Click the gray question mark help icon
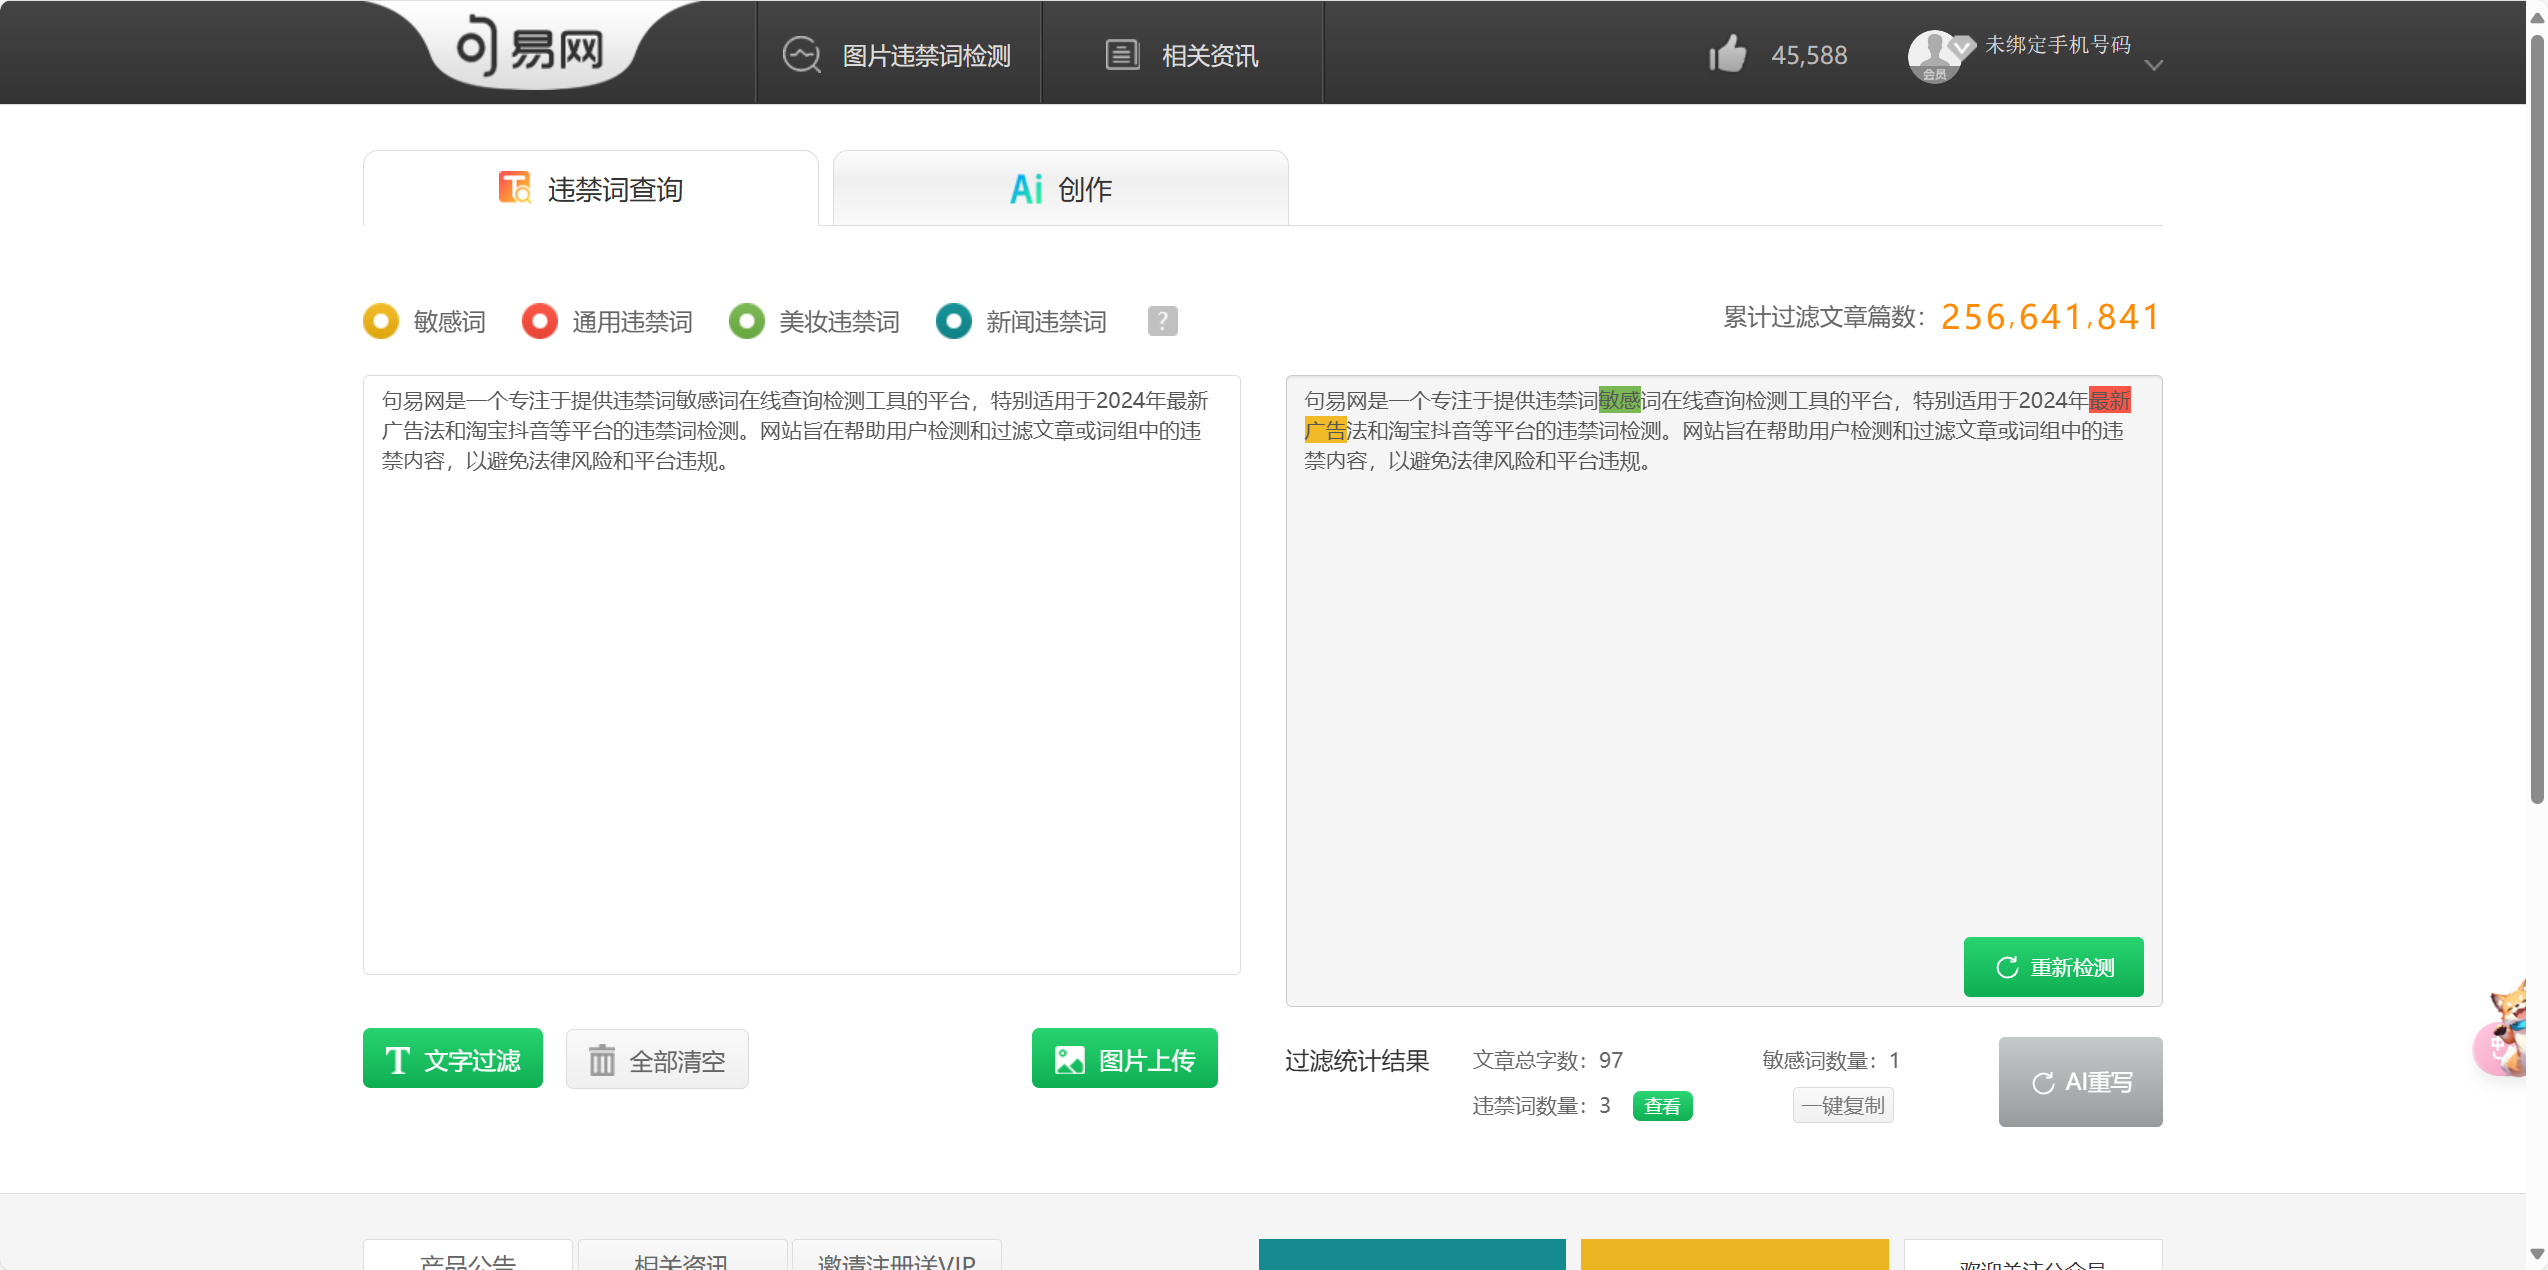This screenshot has height=1270, width=2548. pos(1162,321)
